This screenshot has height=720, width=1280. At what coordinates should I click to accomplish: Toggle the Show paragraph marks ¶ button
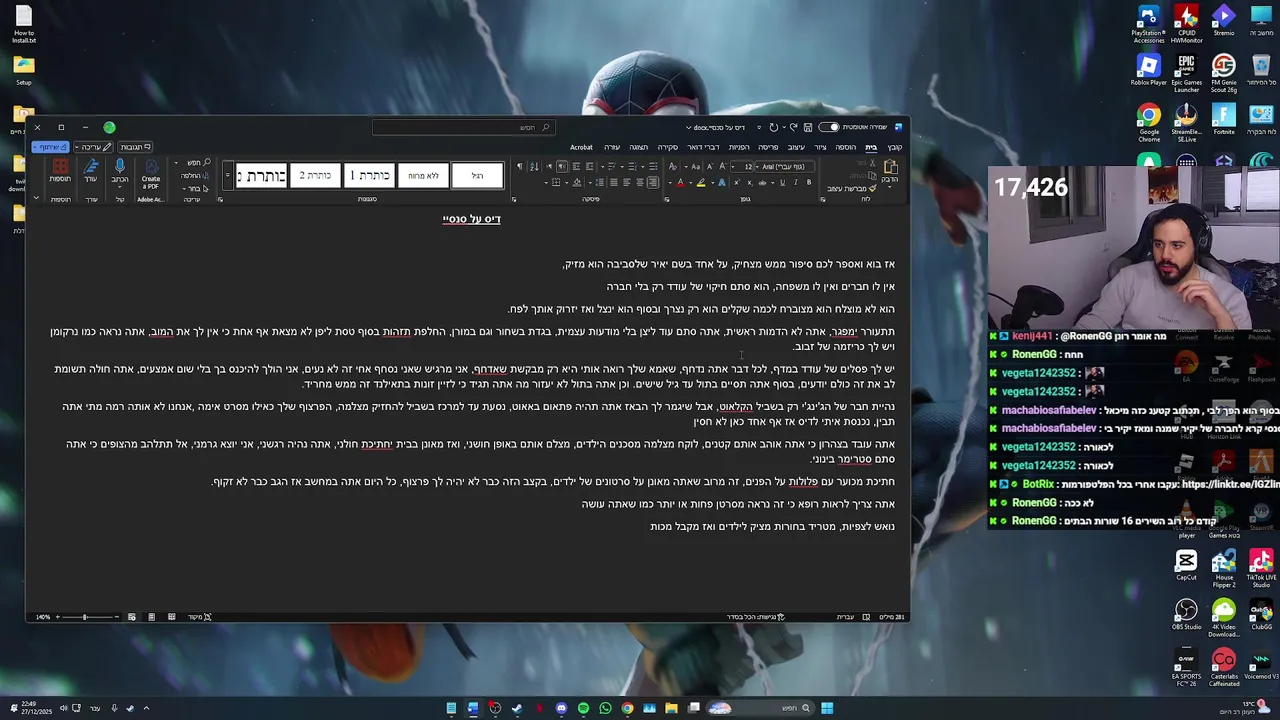(x=520, y=167)
